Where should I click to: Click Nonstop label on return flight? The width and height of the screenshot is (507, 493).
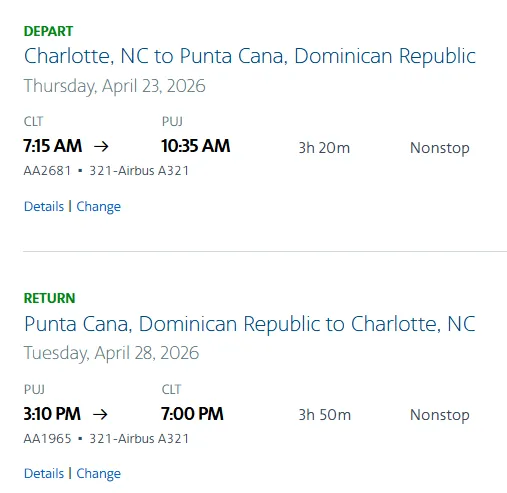click(x=440, y=415)
